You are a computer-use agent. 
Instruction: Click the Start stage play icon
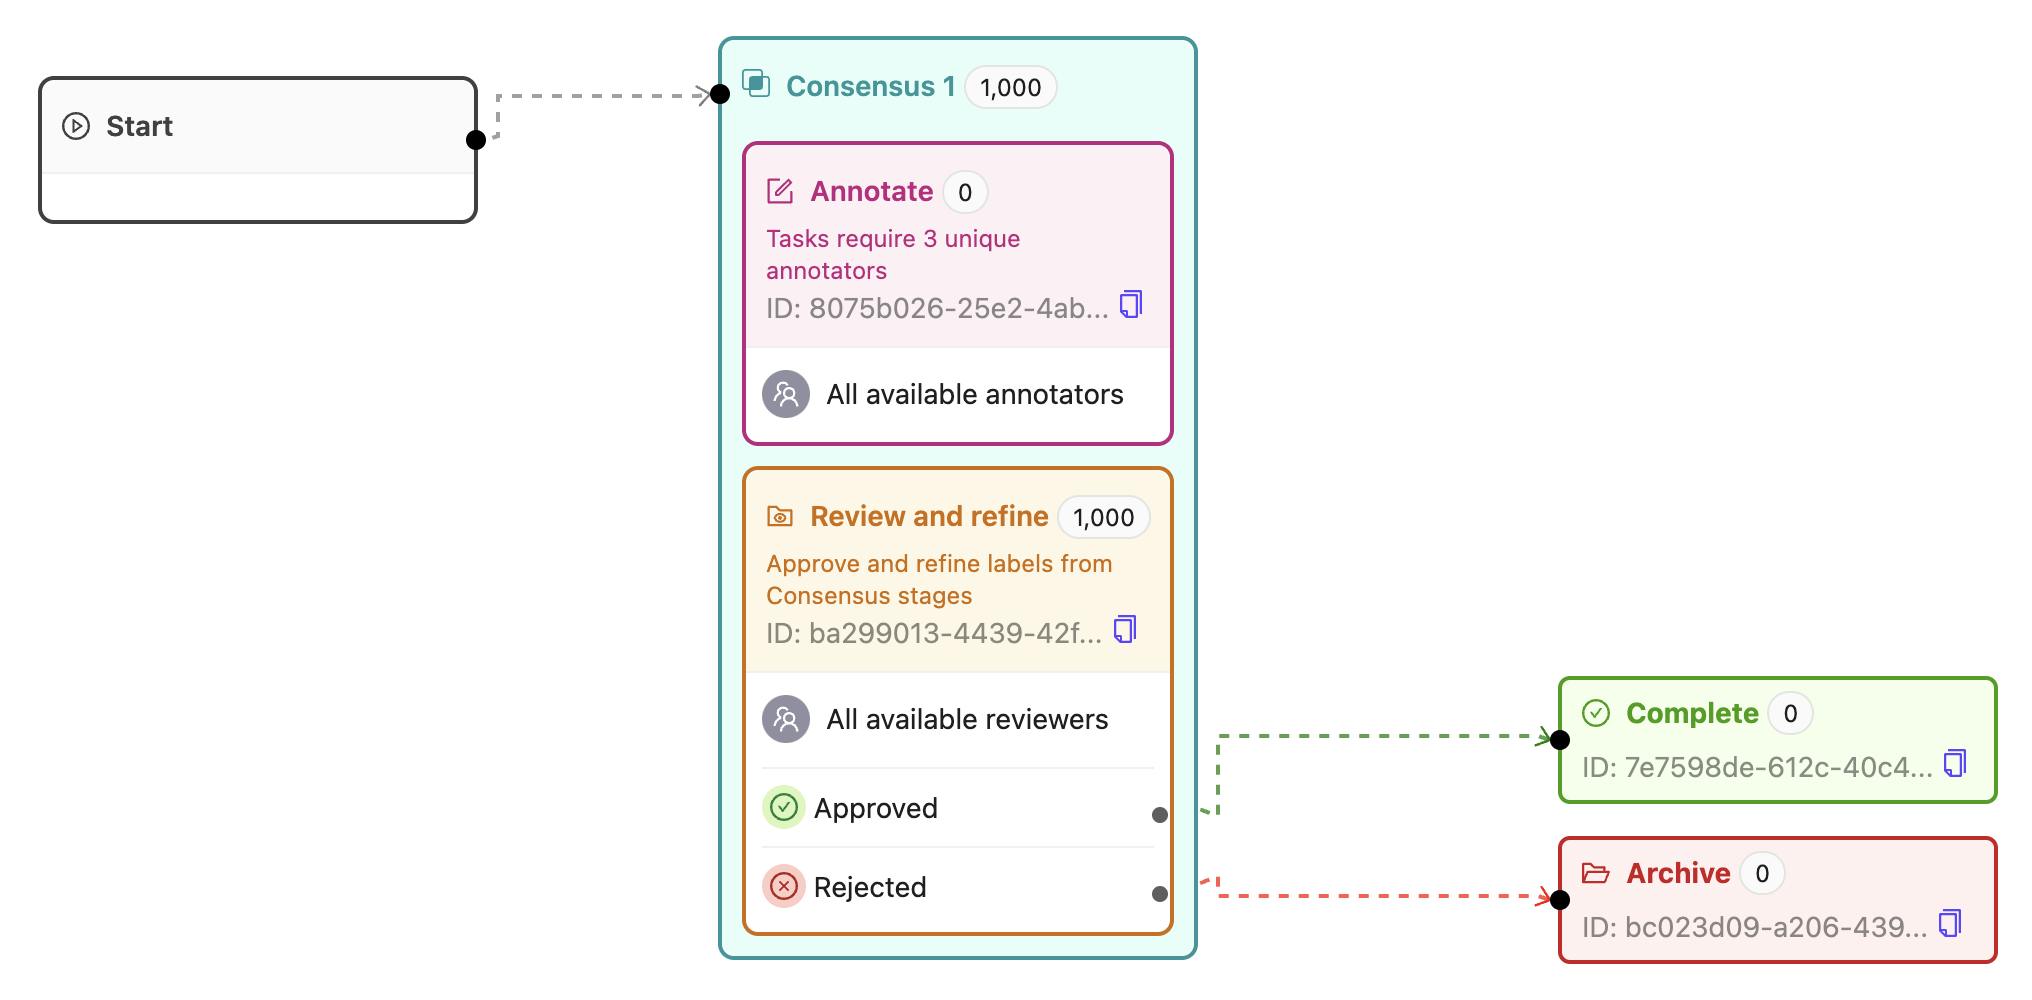76,126
